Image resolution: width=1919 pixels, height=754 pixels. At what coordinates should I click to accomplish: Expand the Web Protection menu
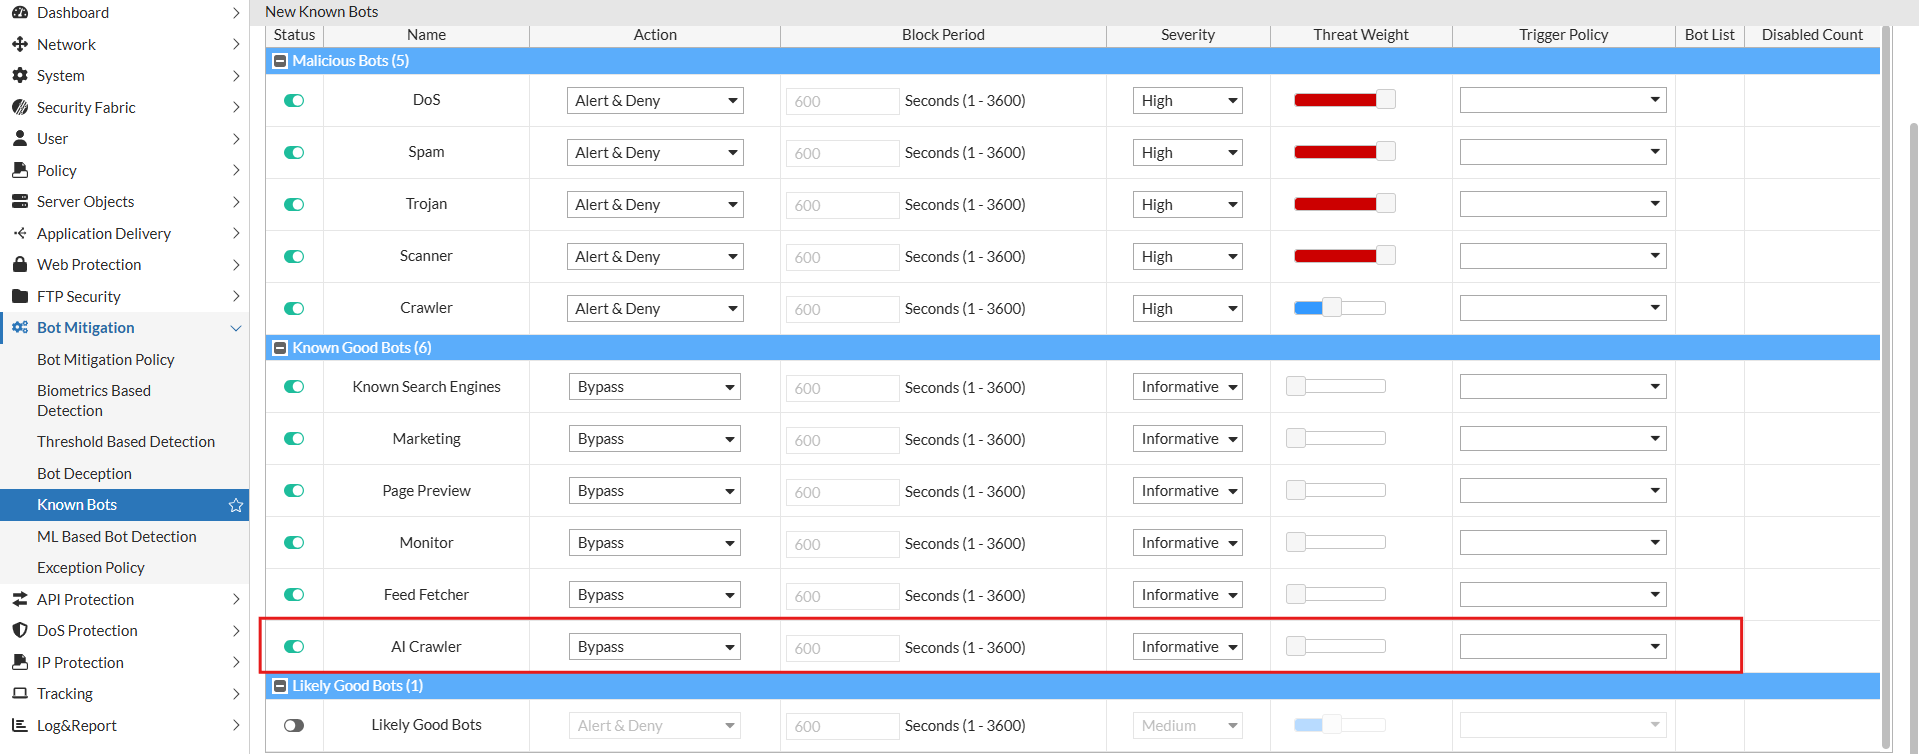236,264
